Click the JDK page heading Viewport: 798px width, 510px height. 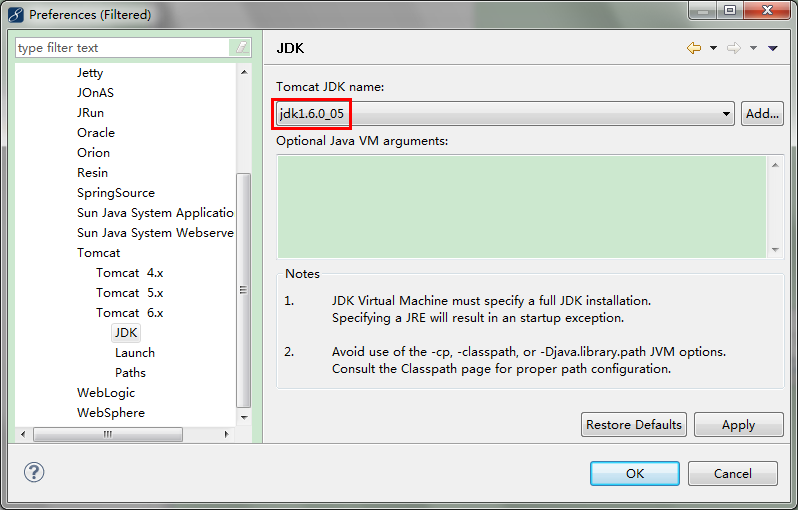point(290,48)
